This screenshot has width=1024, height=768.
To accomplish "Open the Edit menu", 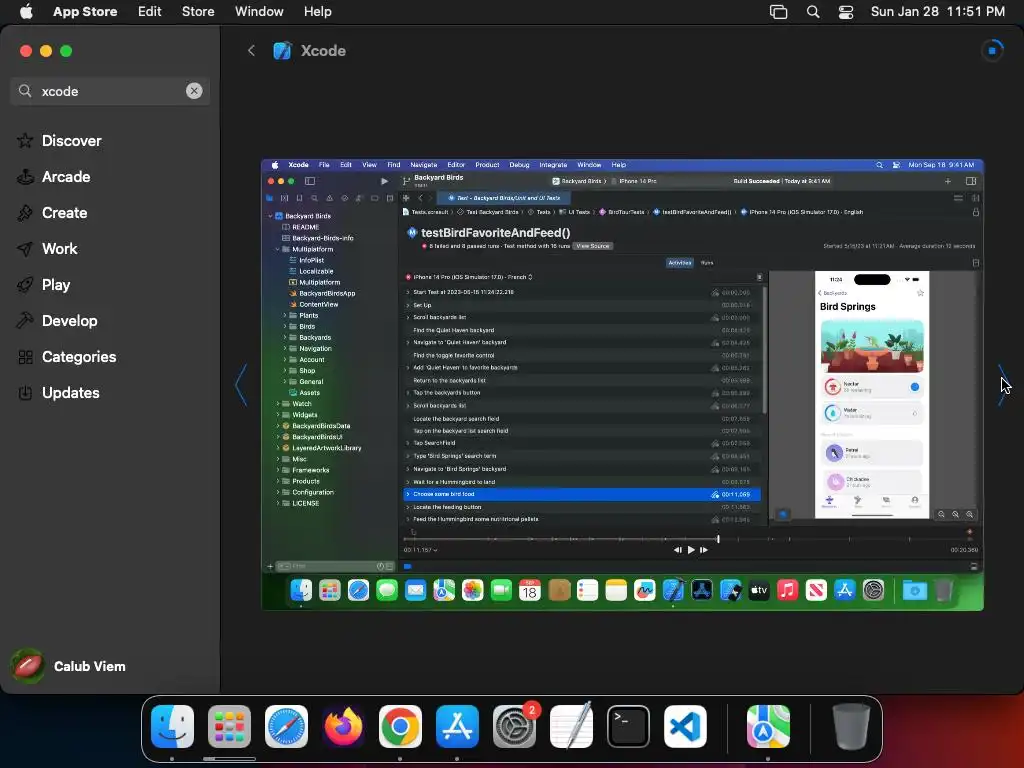I will [149, 11].
